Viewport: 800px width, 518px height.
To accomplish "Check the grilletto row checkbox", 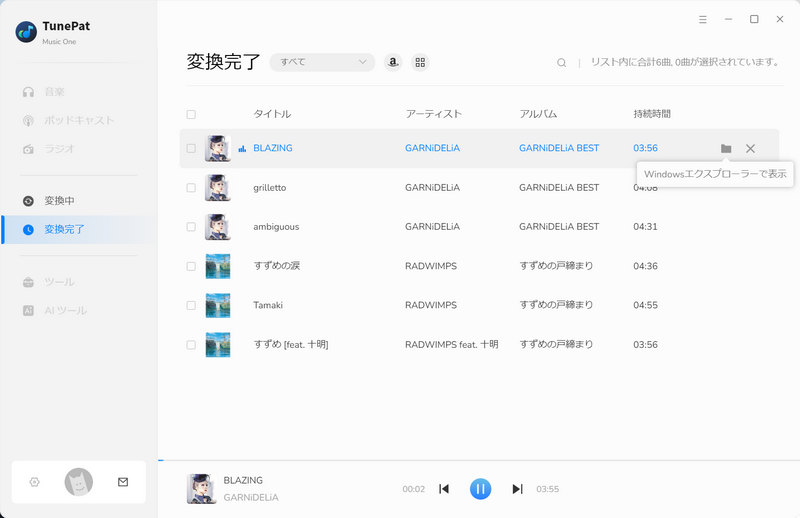I will pyautogui.click(x=191, y=188).
